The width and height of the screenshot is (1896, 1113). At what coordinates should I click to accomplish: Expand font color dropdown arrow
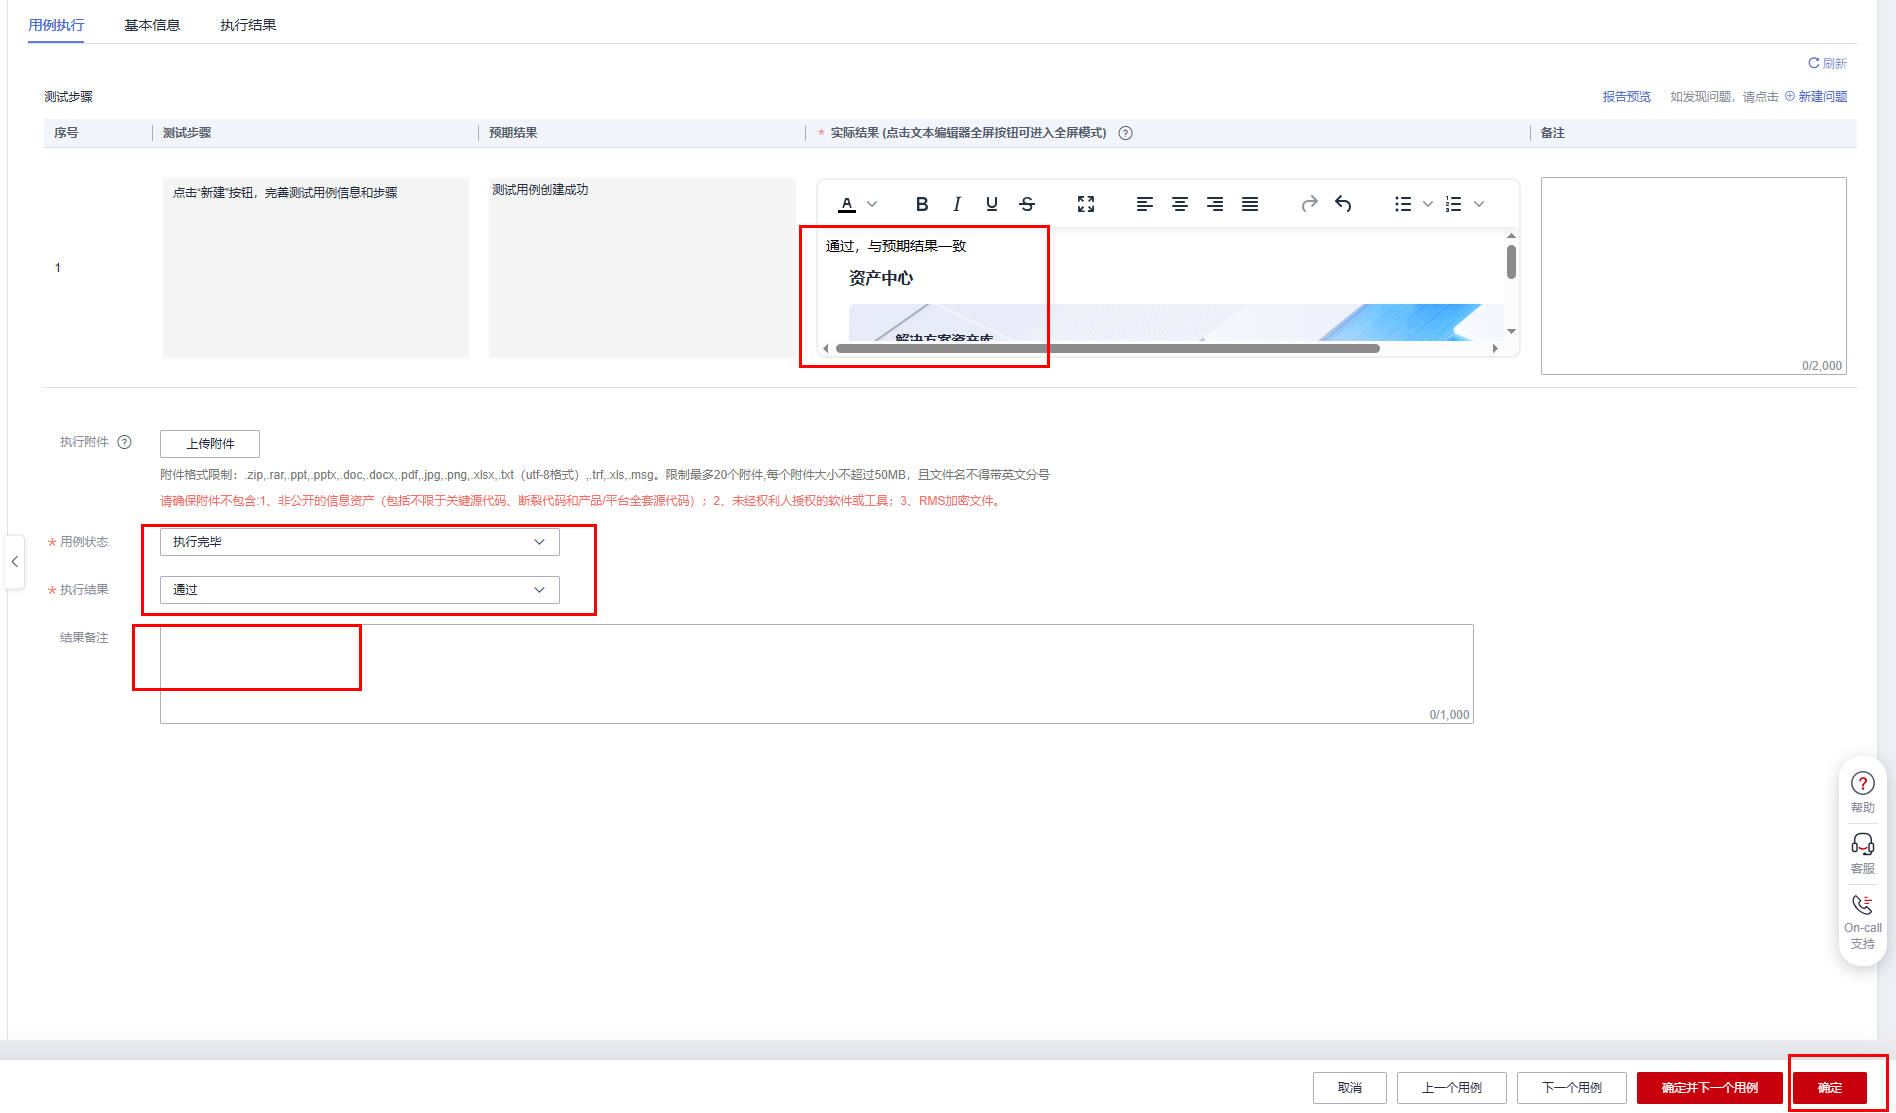click(872, 204)
